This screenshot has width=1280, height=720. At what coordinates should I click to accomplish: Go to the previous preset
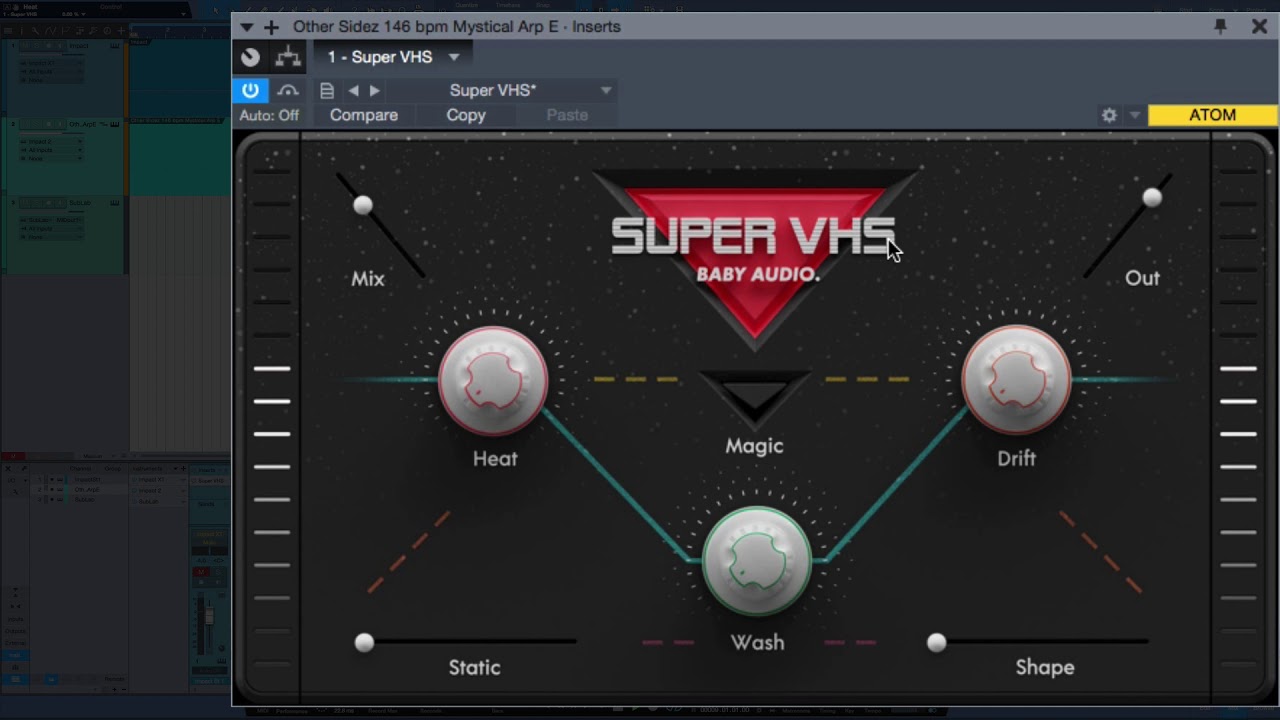pyautogui.click(x=353, y=90)
